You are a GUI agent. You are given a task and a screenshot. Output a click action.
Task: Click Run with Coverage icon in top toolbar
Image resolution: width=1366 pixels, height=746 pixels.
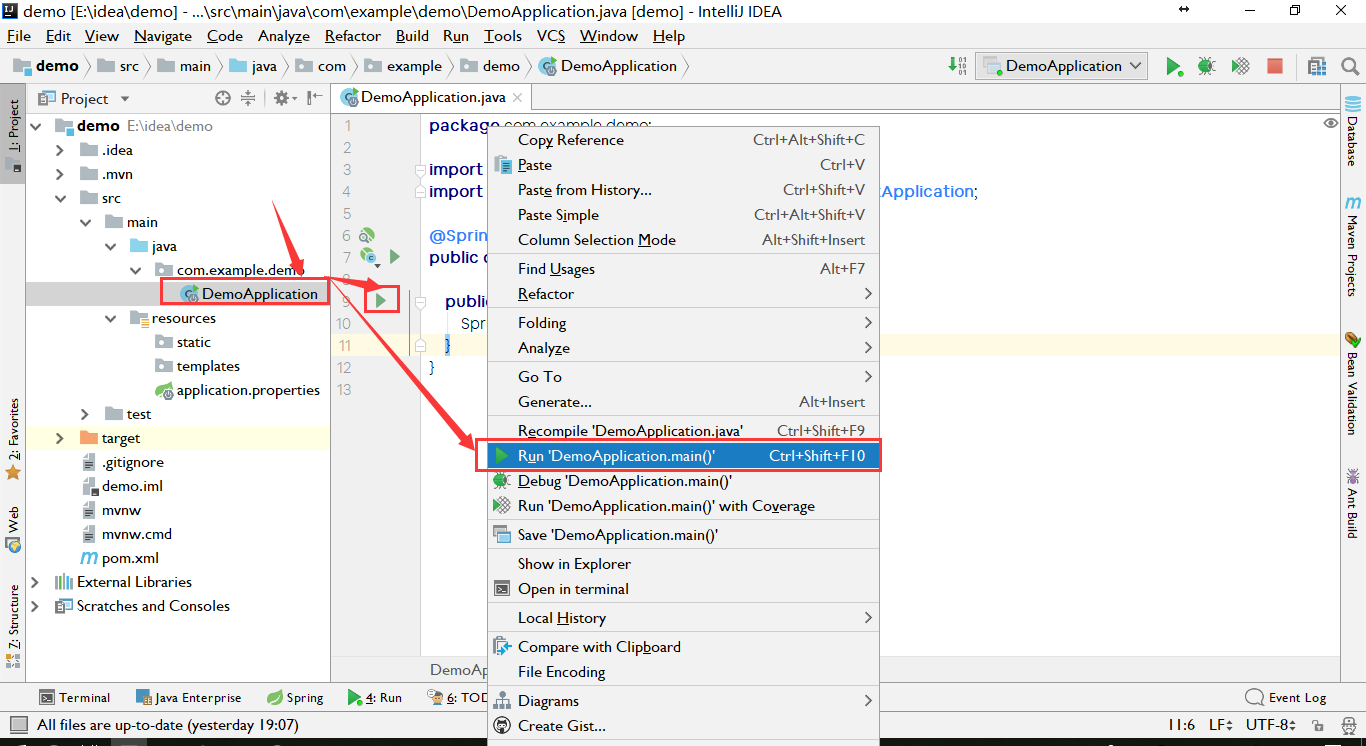tap(1240, 66)
